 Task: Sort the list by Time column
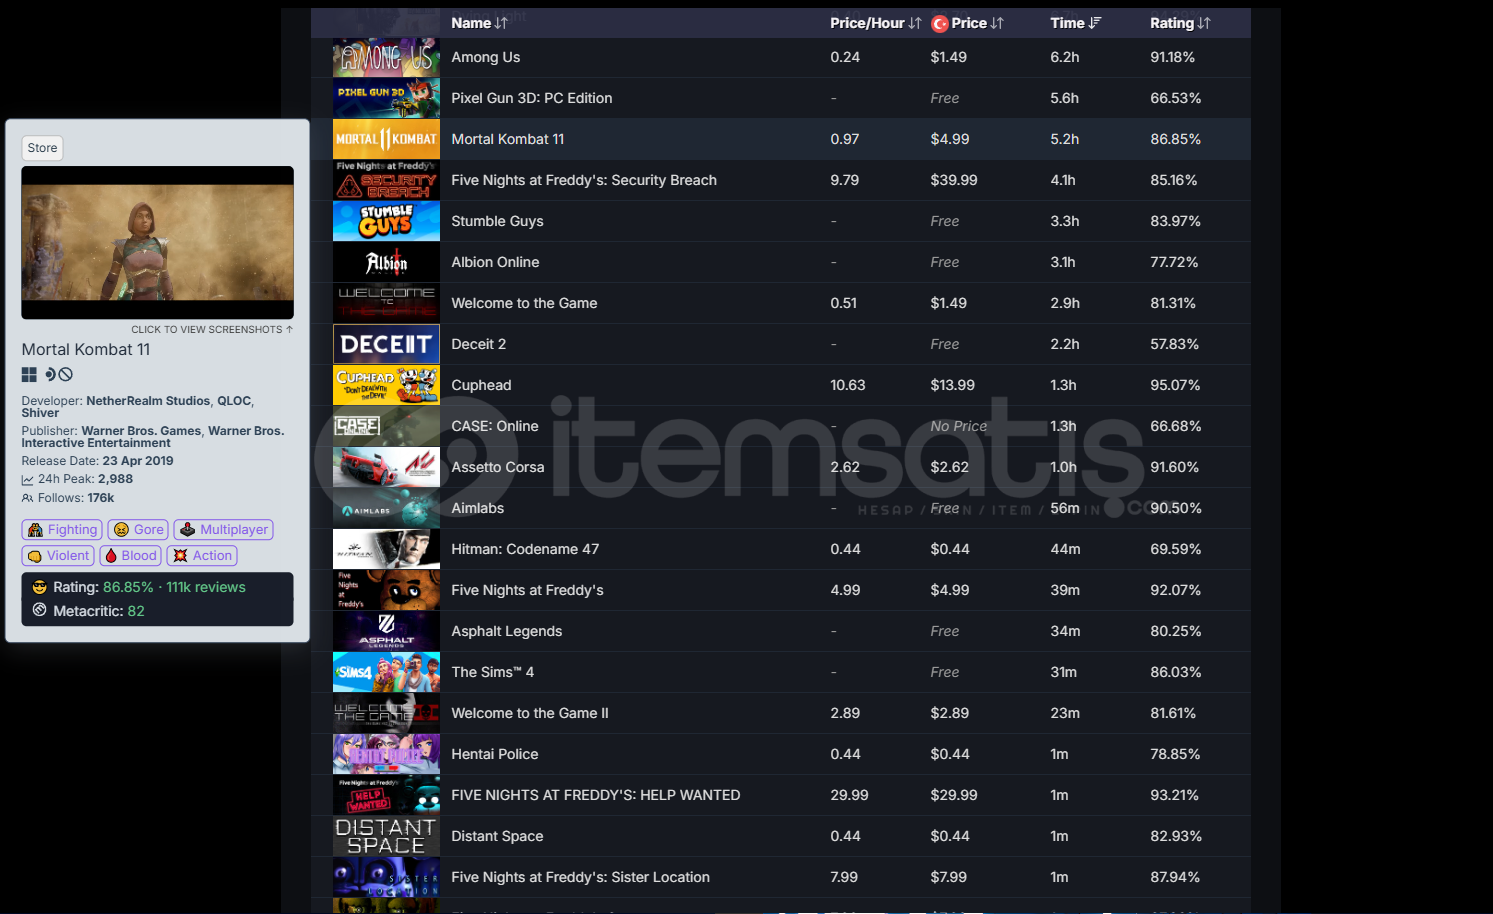[x=1075, y=23]
